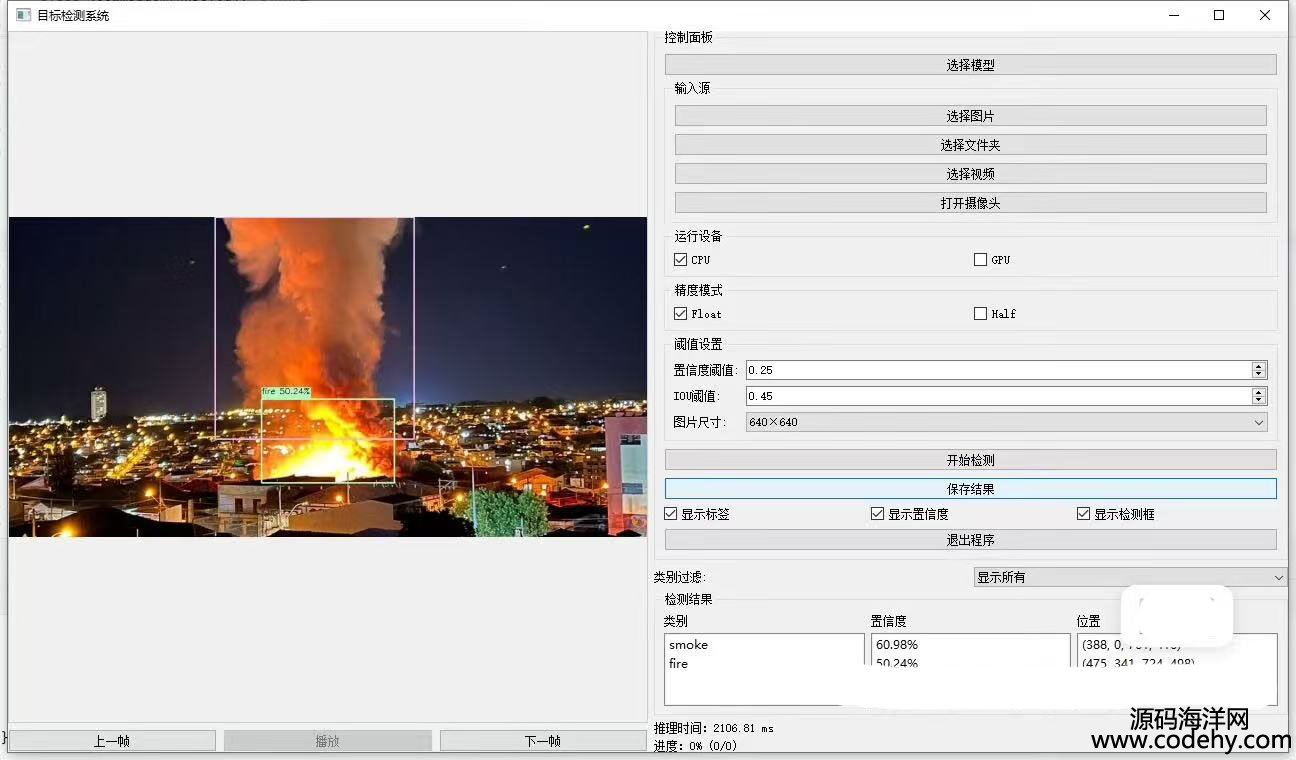Image resolution: width=1296 pixels, height=760 pixels.
Task: Go to next frame with 下一帧
Action: 543,741
